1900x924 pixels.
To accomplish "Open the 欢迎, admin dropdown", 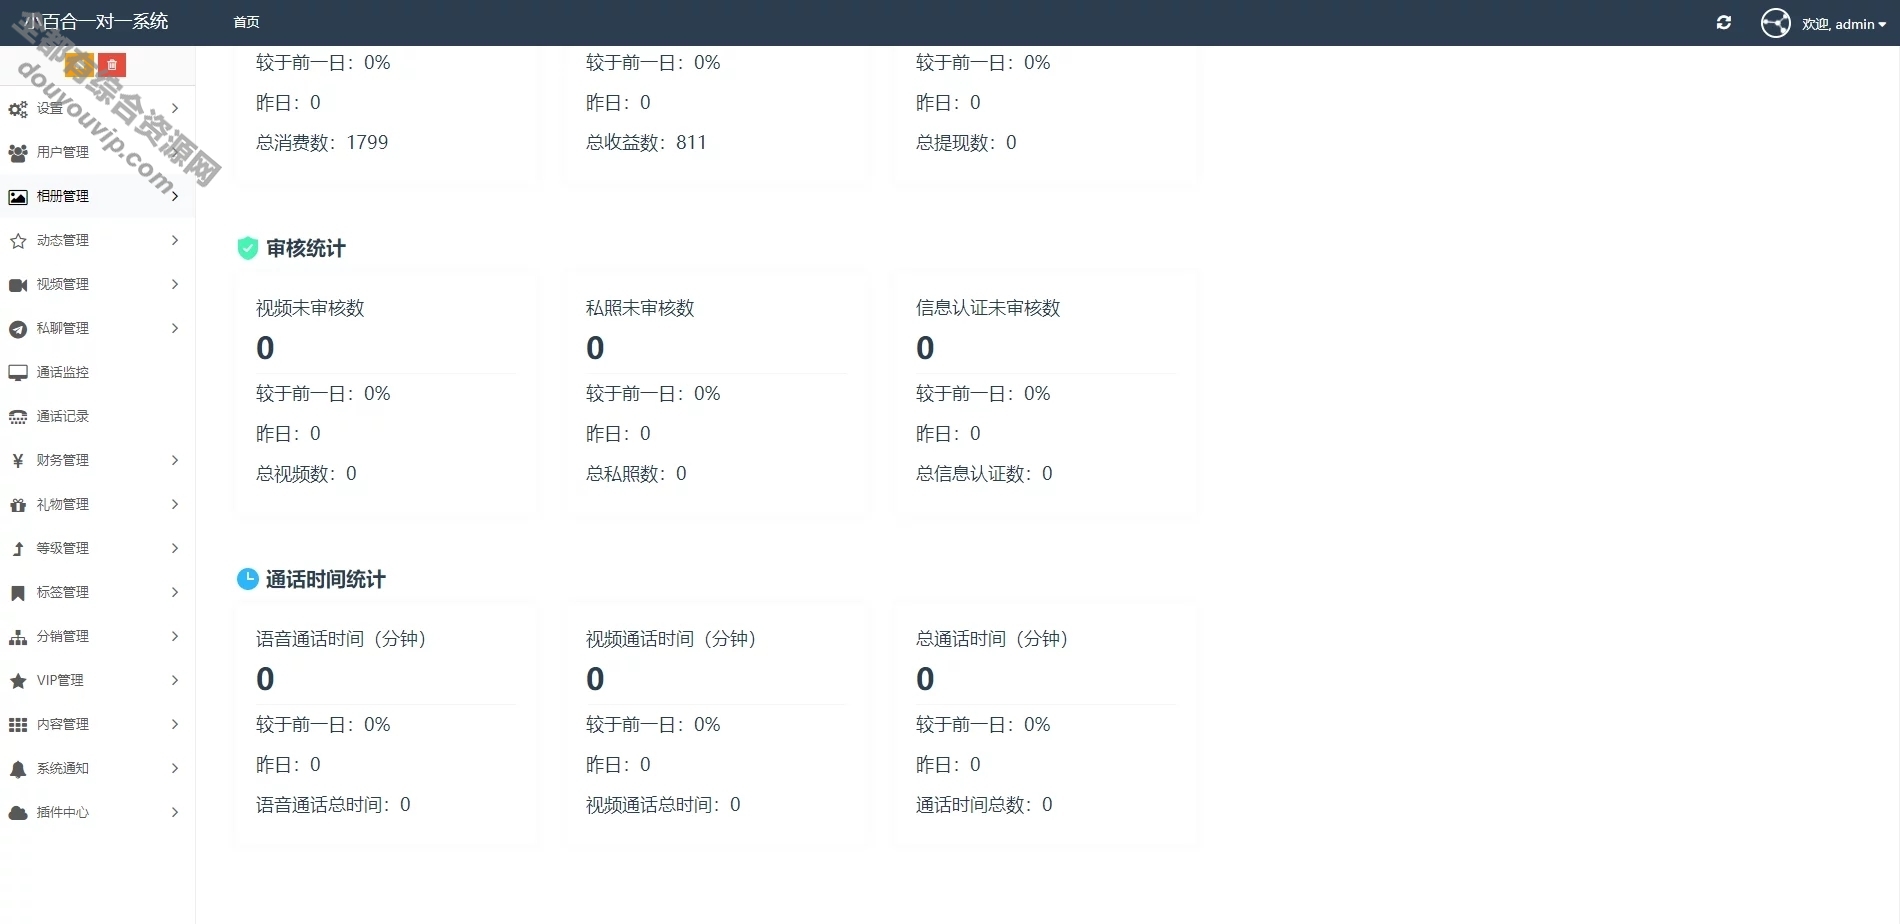I will click(x=1844, y=24).
